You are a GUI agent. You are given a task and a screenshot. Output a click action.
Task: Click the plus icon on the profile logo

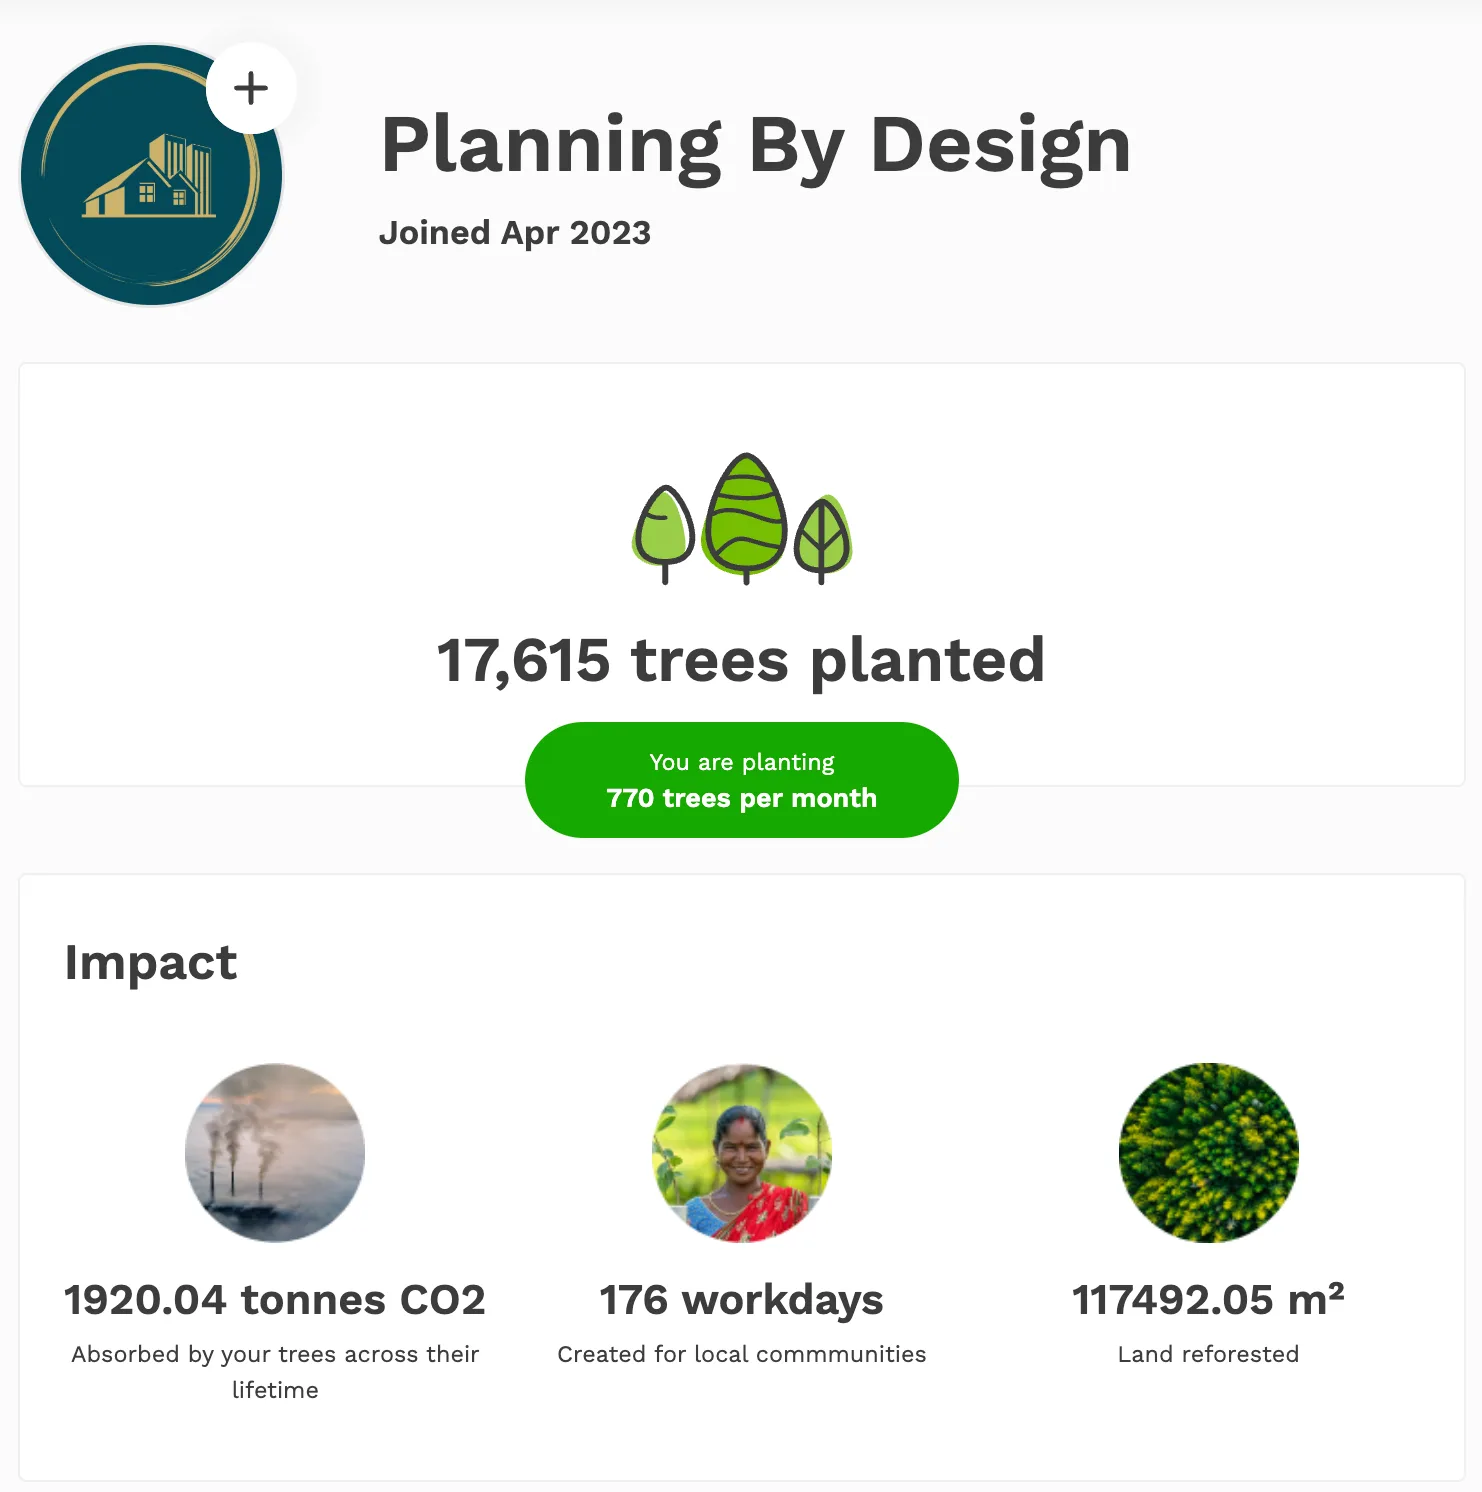point(251,88)
